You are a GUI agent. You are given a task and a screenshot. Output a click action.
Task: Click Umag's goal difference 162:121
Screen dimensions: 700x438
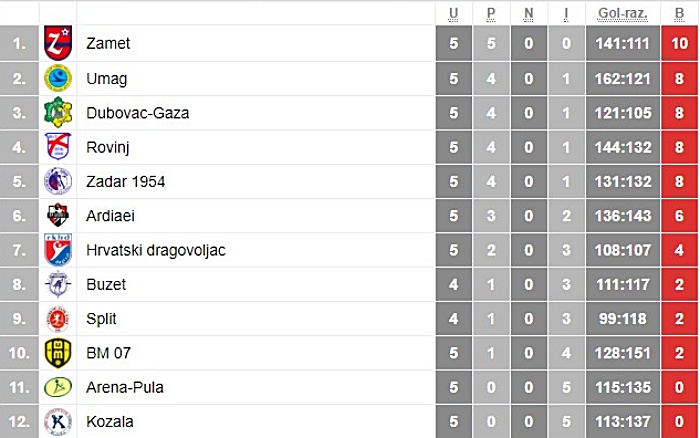(623, 79)
